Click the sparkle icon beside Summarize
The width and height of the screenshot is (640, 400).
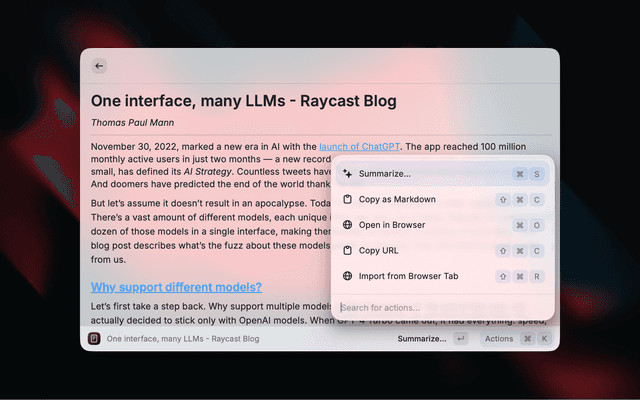[x=347, y=174]
